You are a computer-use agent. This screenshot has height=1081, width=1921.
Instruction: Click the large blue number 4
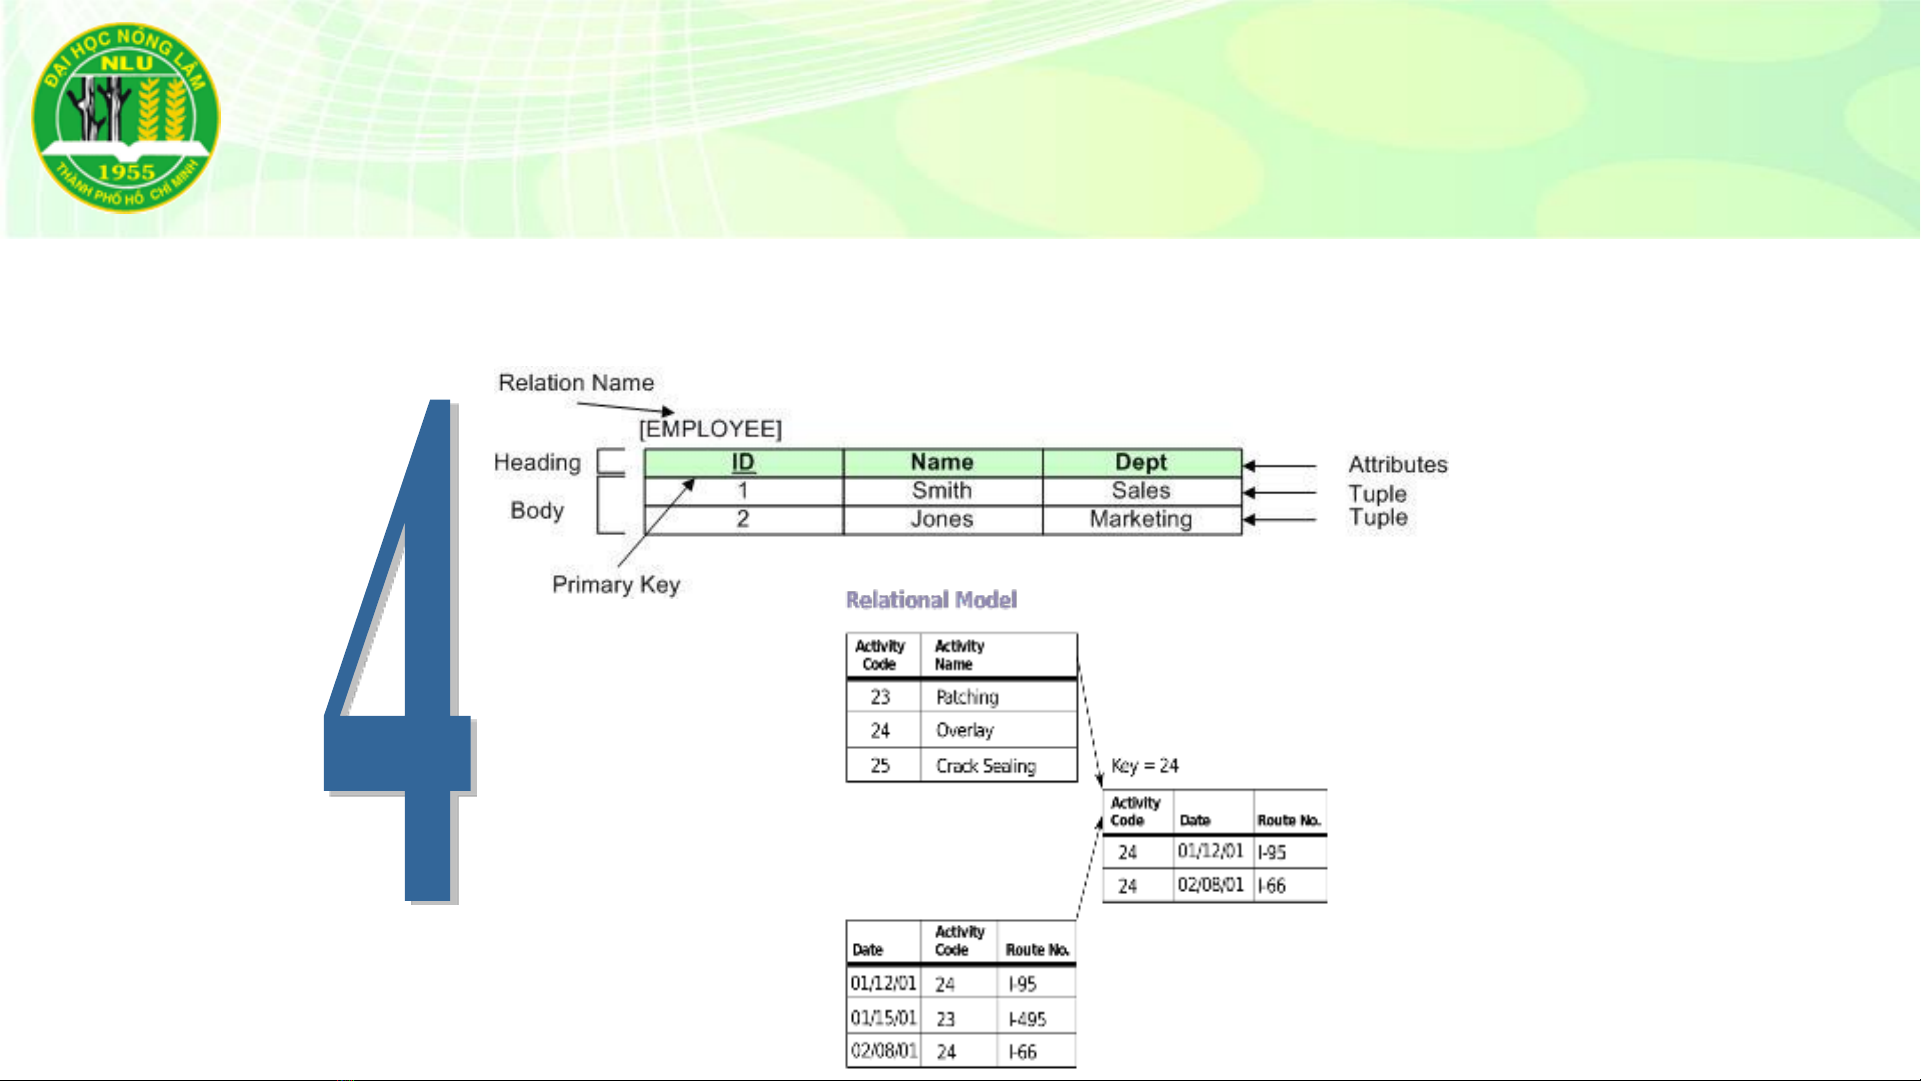(398, 650)
